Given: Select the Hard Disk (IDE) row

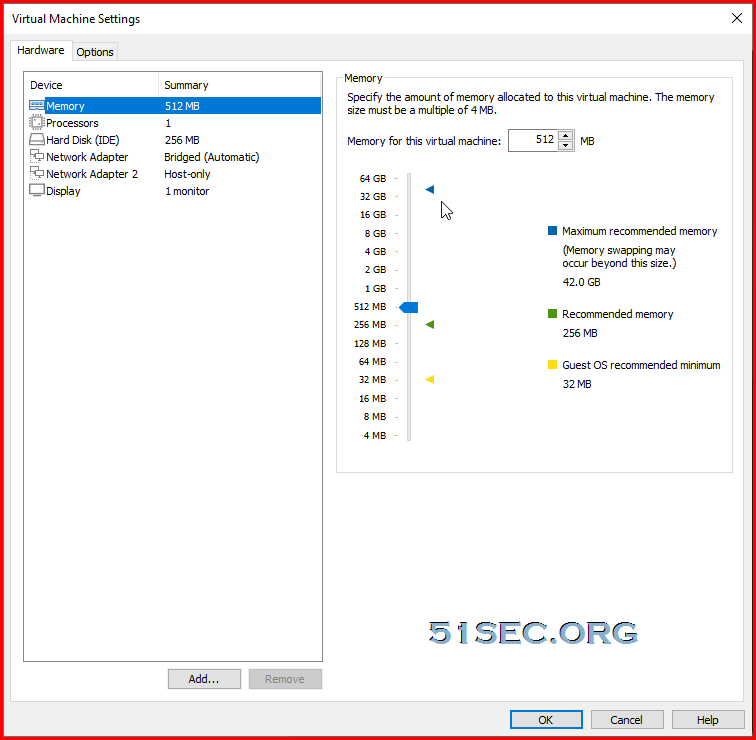Looking at the screenshot, I should coord(175,140).
